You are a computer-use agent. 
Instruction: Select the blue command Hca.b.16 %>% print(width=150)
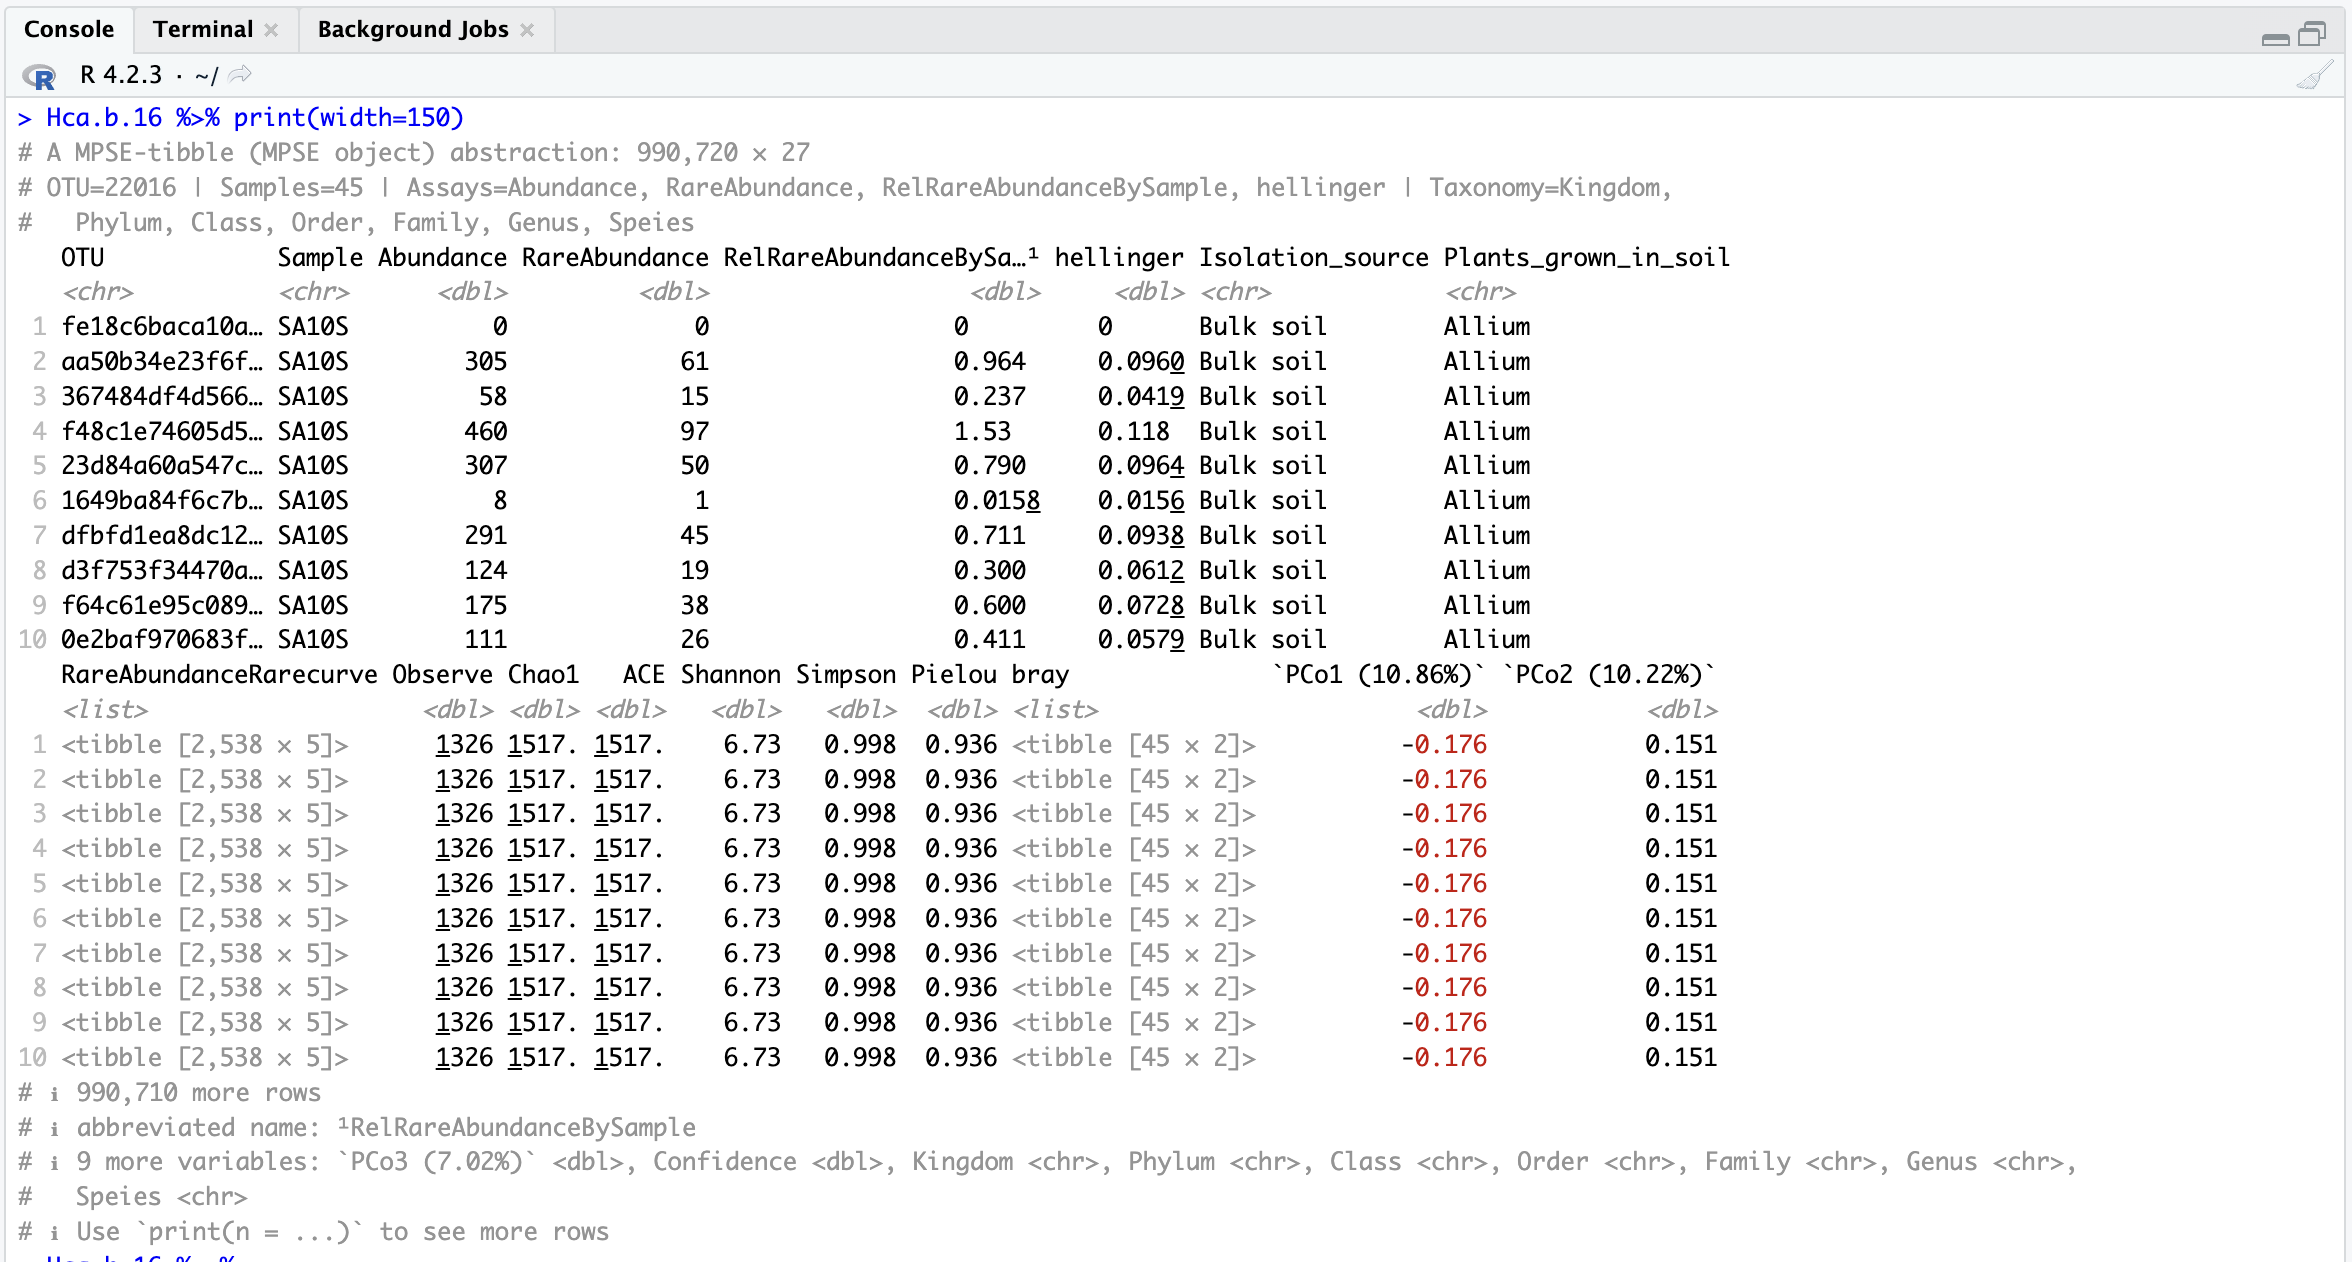(250, 117)
